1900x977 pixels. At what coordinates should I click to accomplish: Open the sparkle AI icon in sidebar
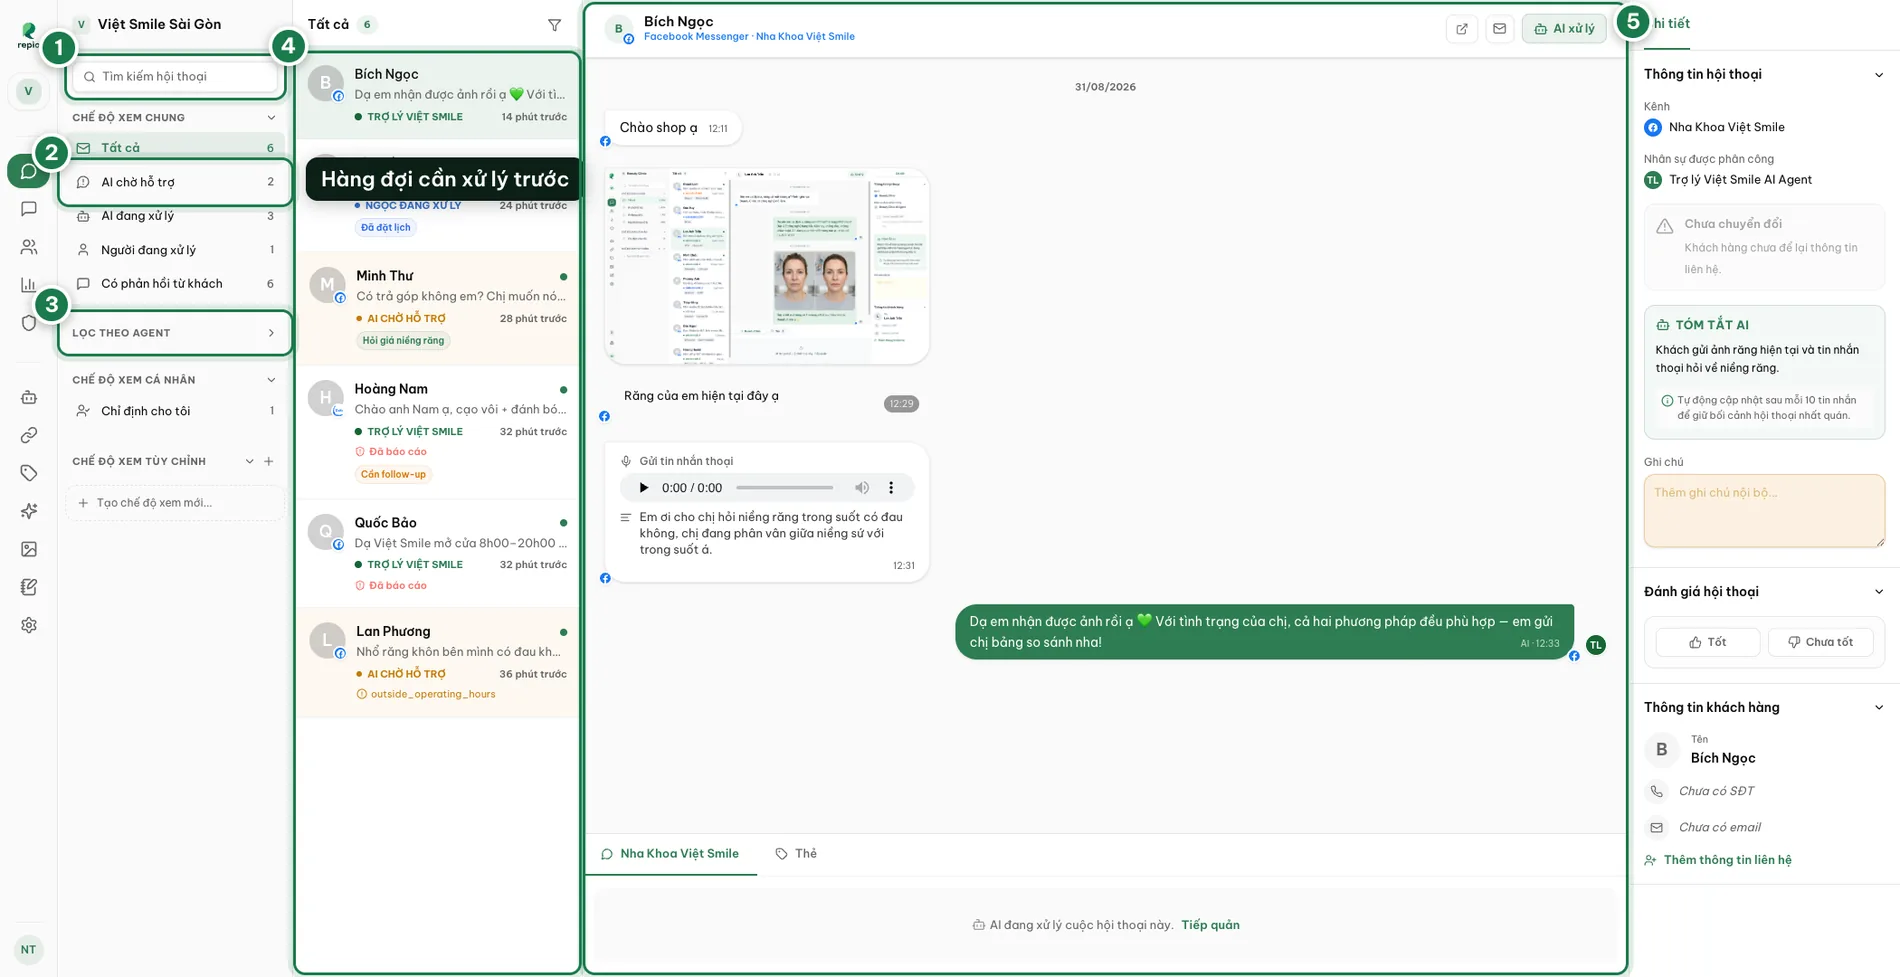[x=29, y=511]
